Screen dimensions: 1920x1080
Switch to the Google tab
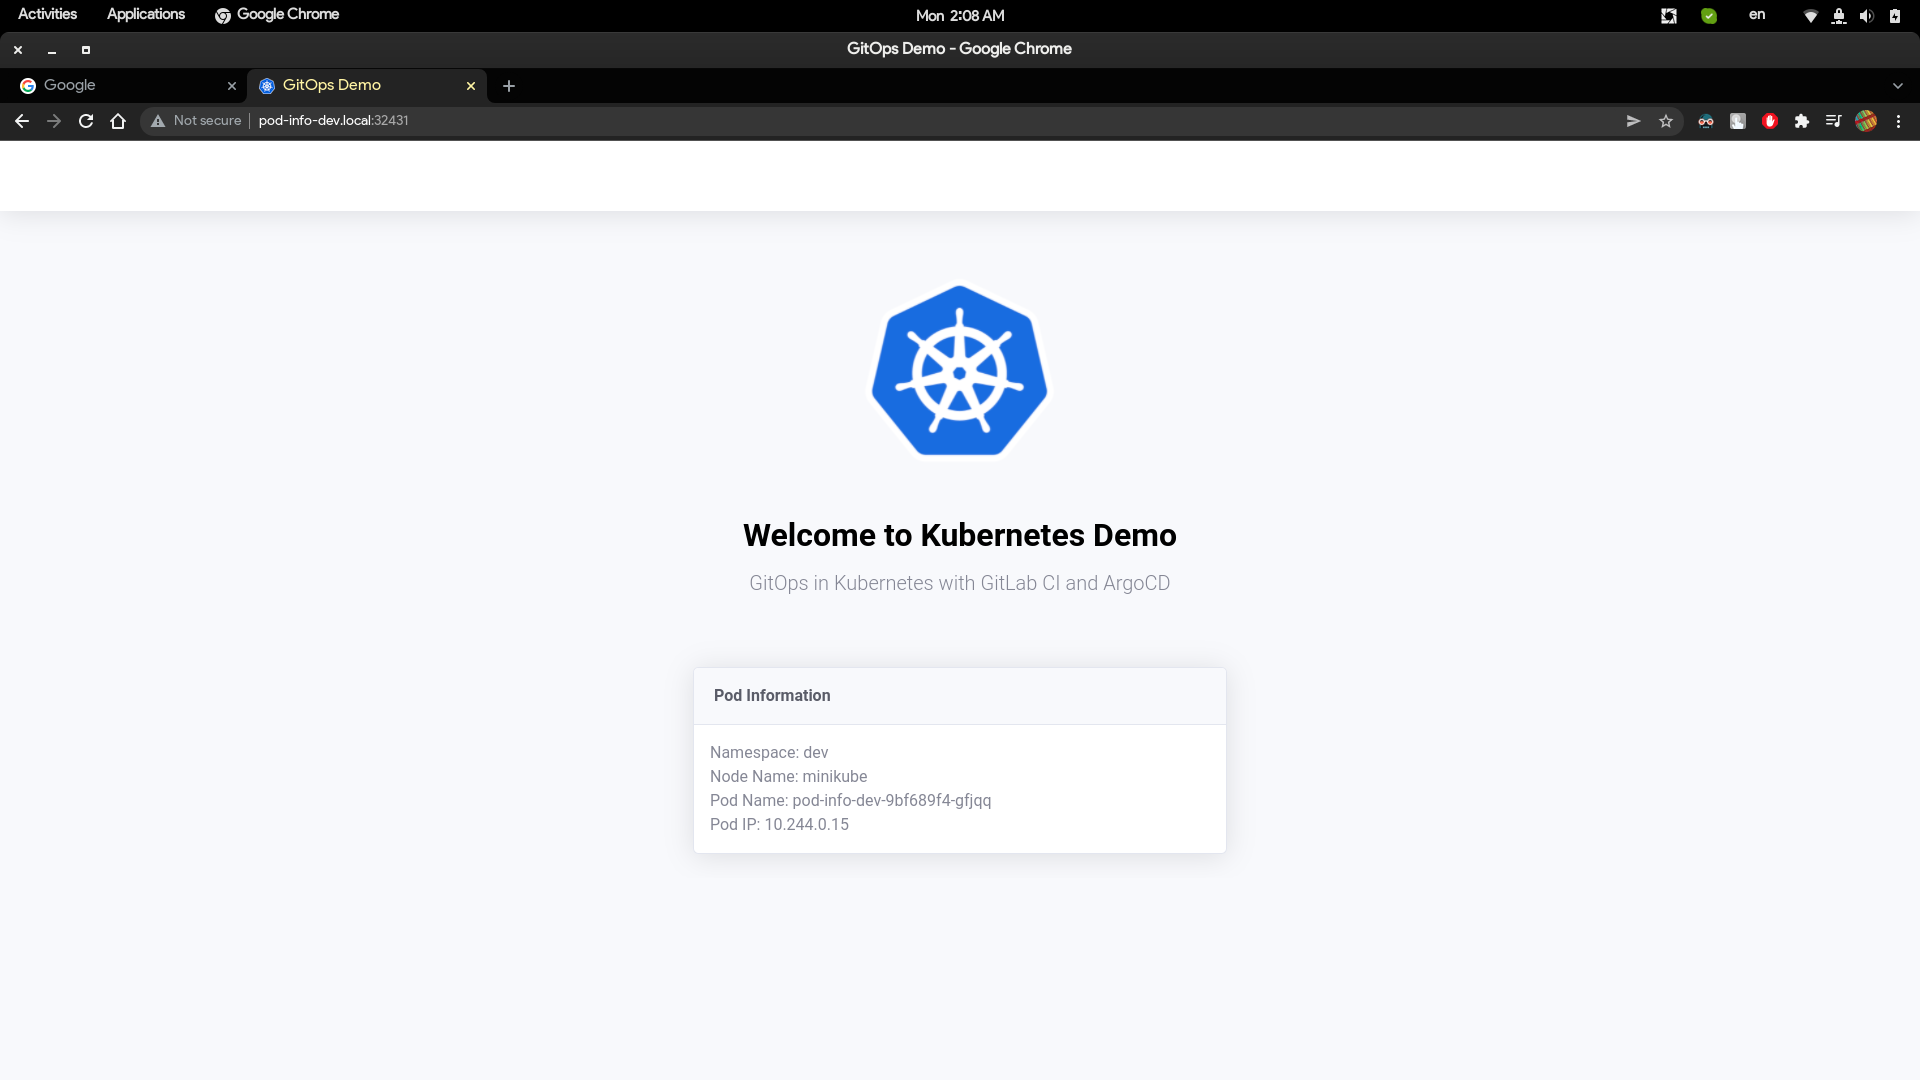[125, 86]
